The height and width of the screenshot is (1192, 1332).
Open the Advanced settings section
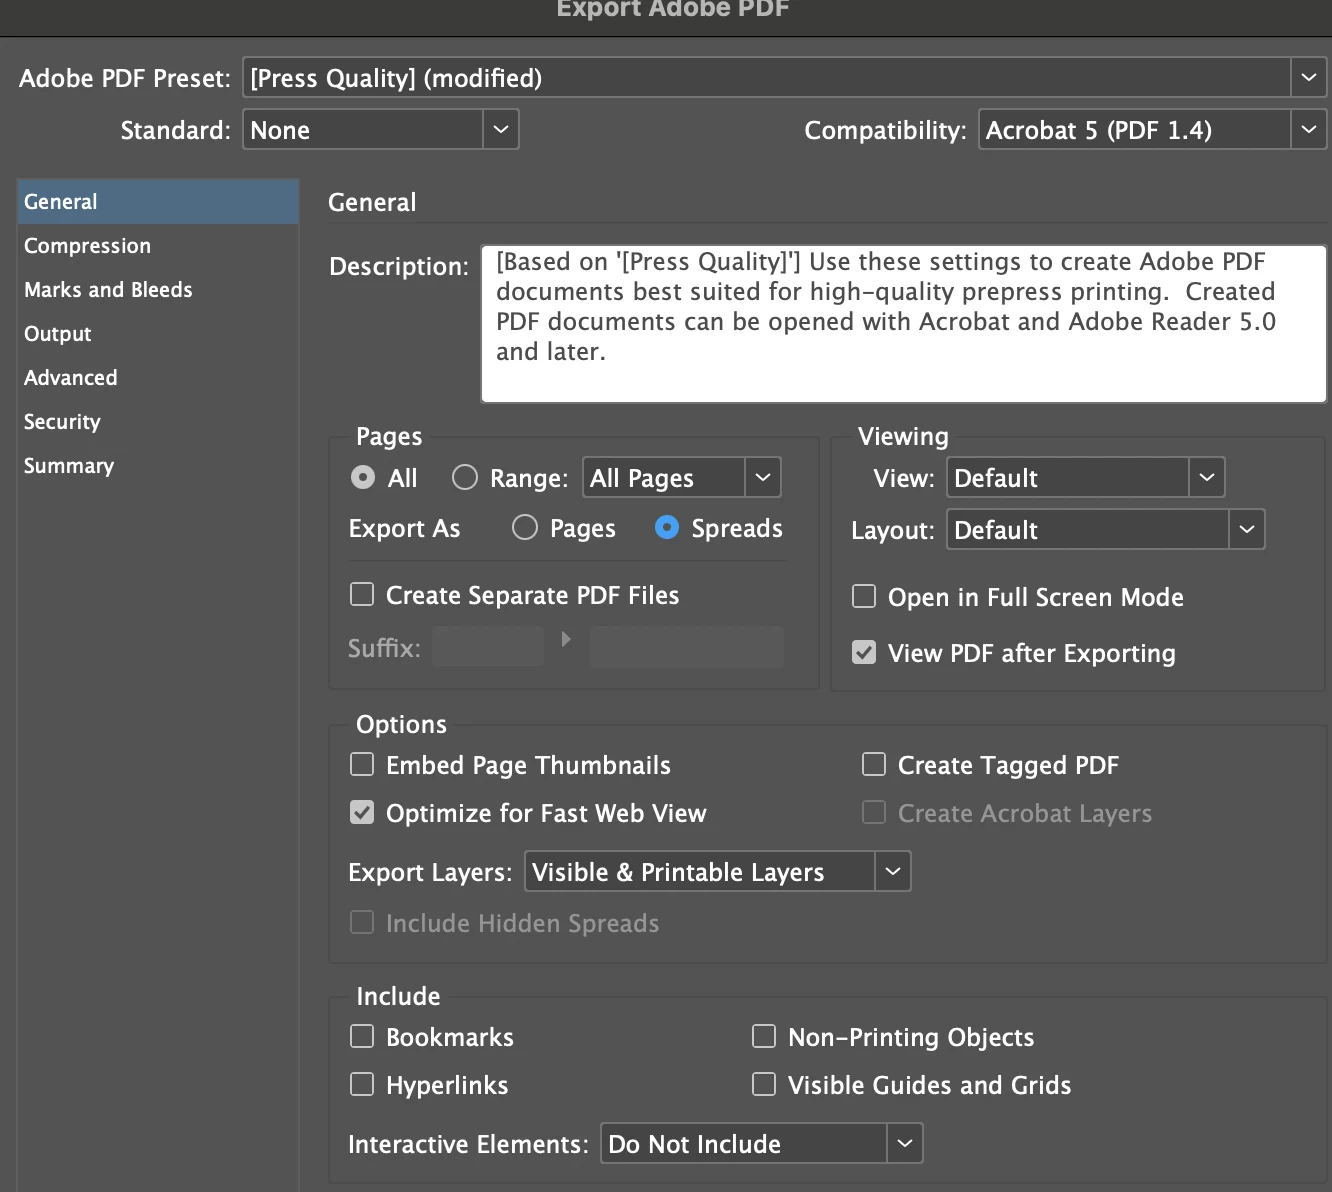click(158, 378)
